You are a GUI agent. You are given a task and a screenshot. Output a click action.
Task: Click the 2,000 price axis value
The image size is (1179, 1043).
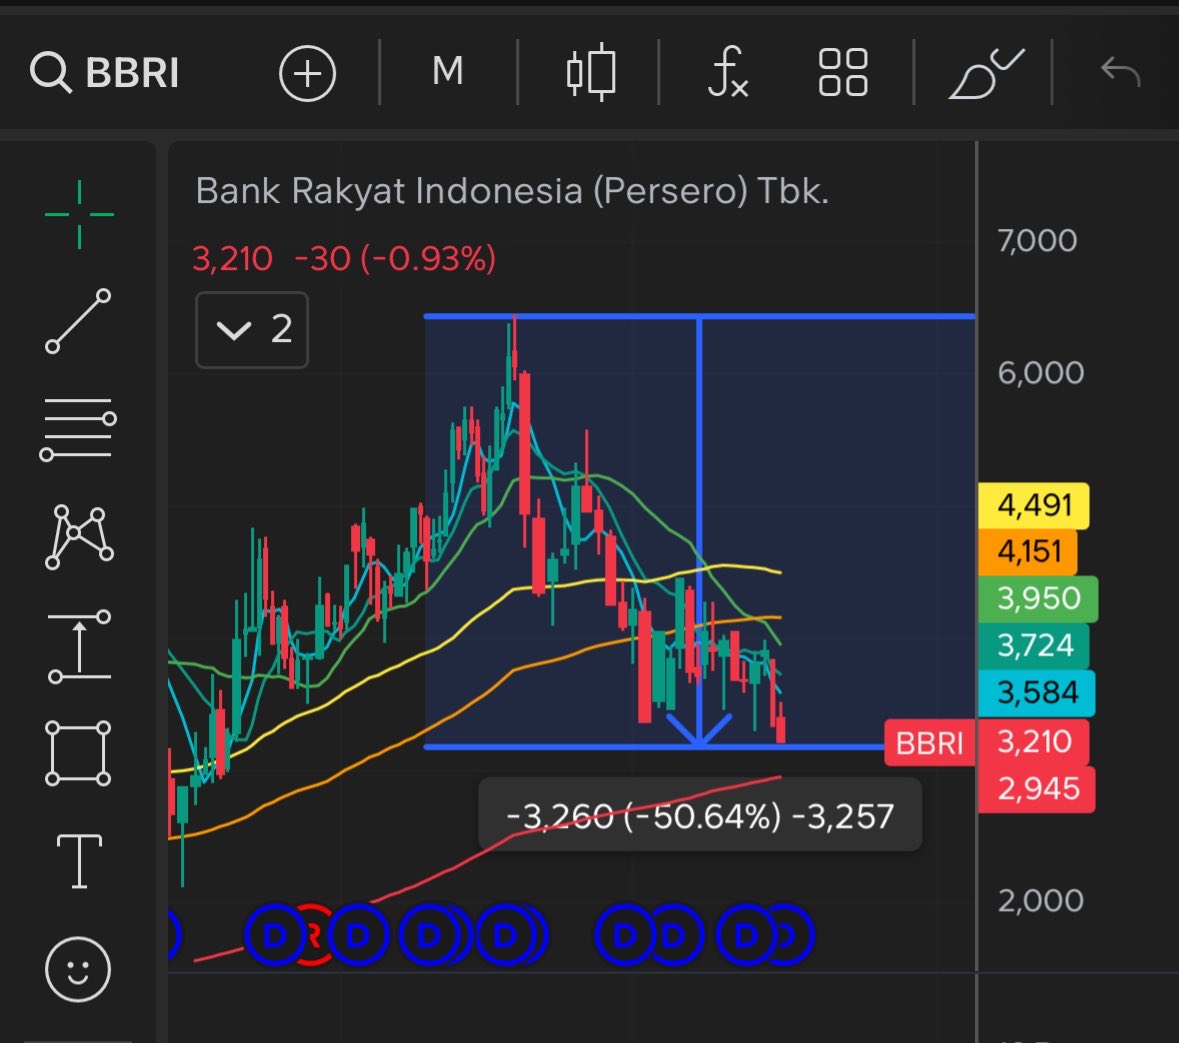click(1041, 901)
